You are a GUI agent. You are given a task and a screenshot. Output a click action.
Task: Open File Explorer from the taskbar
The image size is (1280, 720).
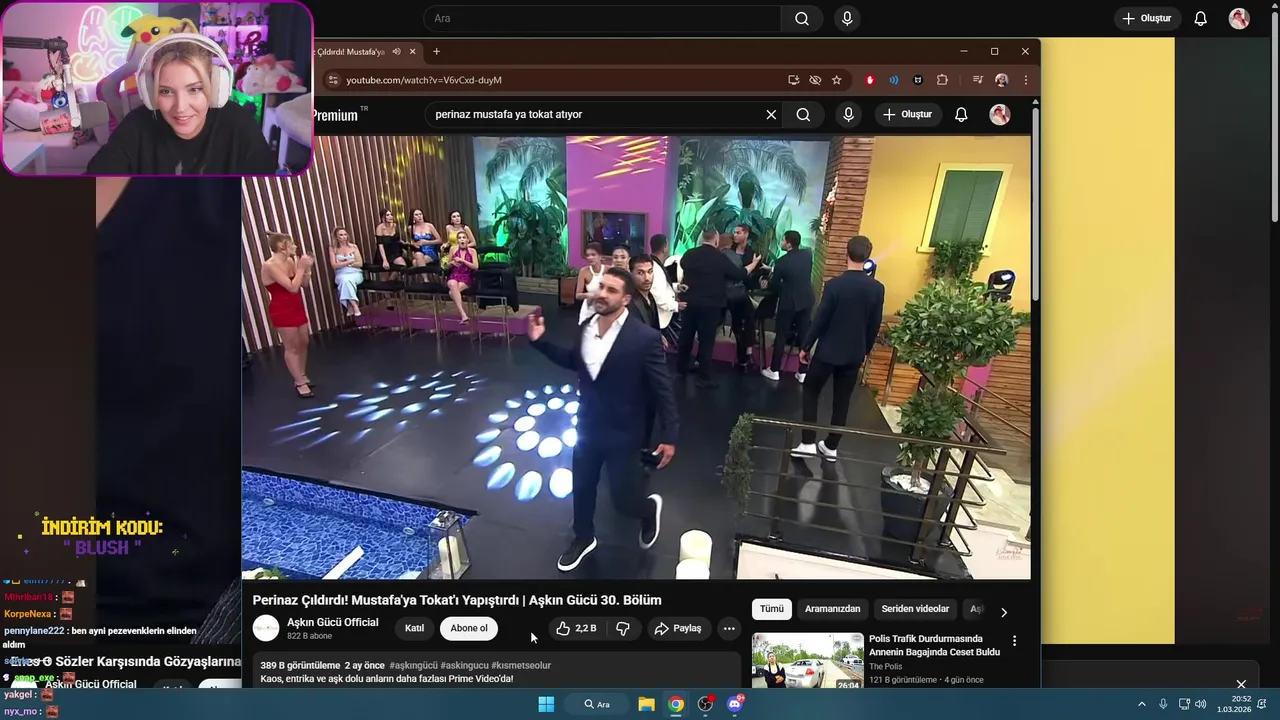(x=646, y=704)
